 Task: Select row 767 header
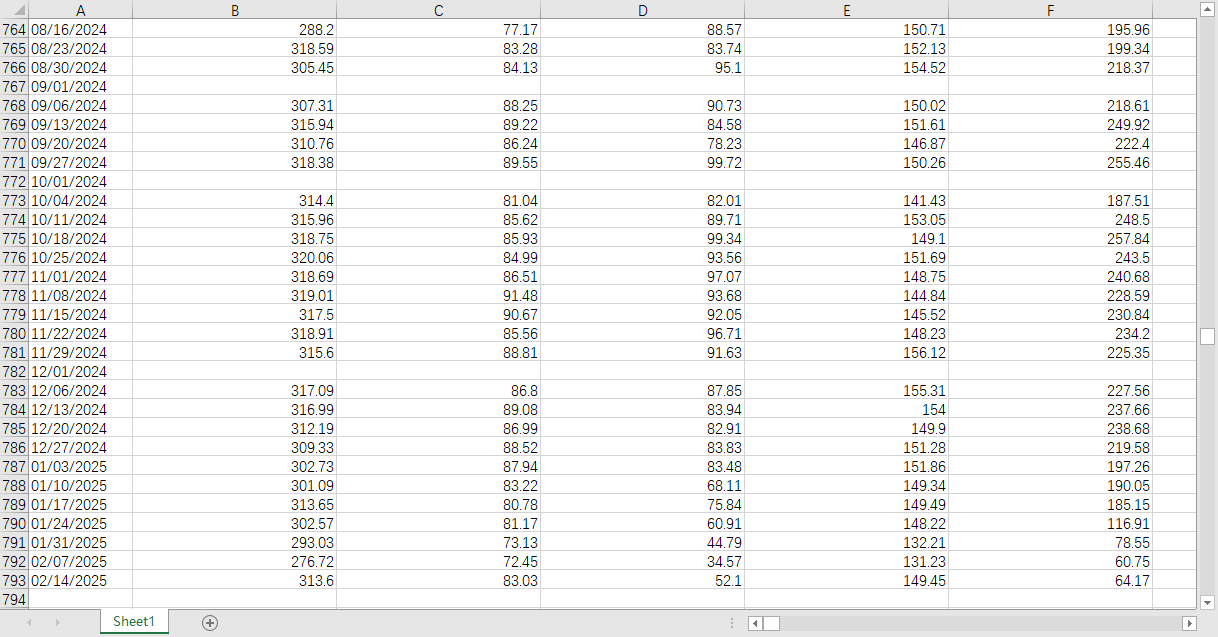14,87
